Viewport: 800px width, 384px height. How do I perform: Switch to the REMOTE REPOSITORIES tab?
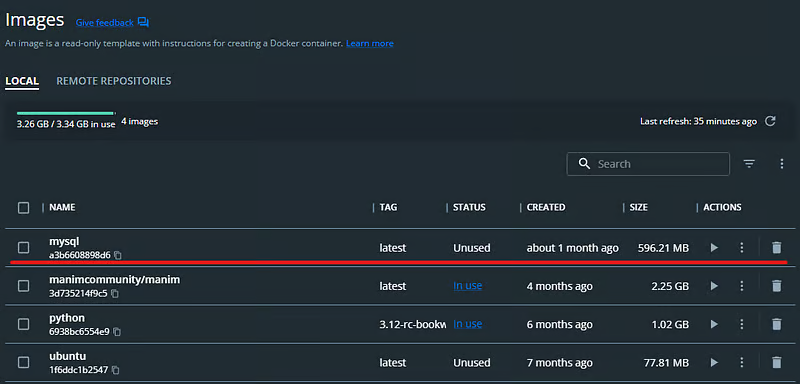[x=114, y=81]
